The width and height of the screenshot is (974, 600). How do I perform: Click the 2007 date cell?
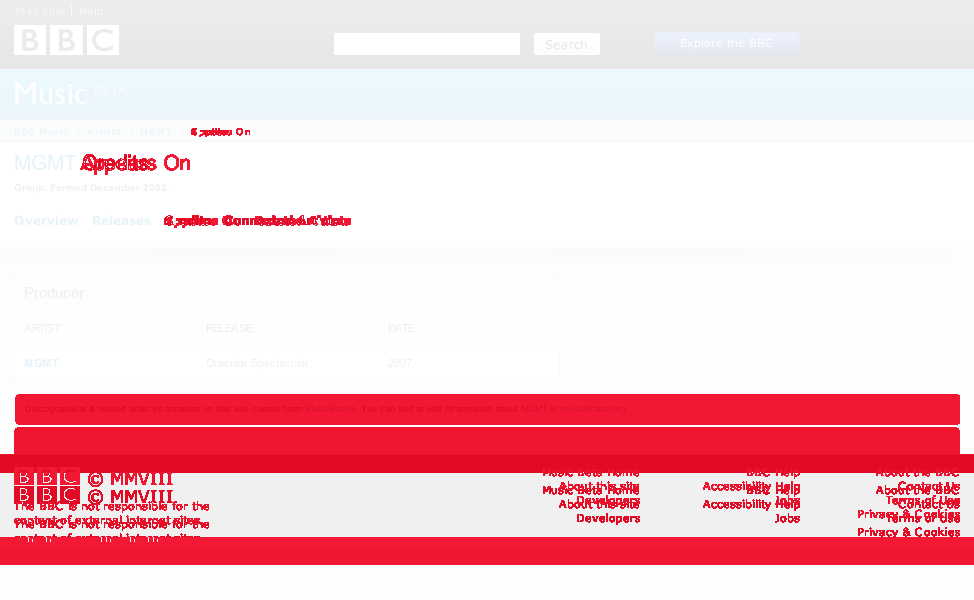coord(399,363)
